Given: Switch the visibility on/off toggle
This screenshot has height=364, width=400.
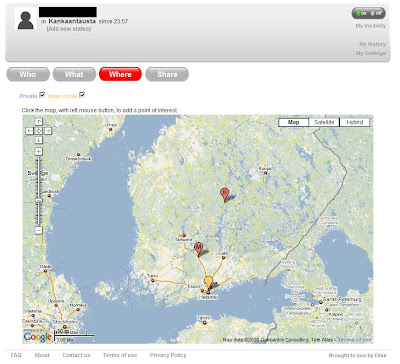Looking at the screenshot, I should [x=369, y=13].
